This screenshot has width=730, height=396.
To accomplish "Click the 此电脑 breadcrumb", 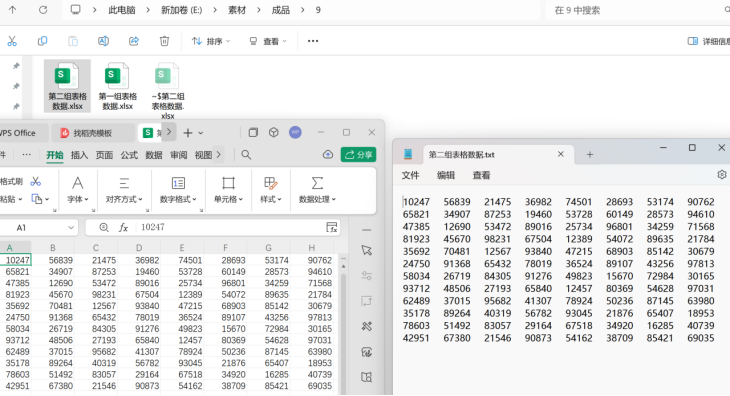I will pos(122,10).
